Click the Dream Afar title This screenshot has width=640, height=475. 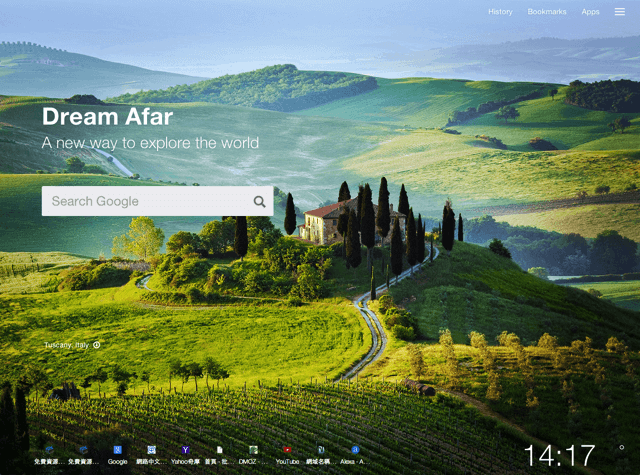coord(107,116)
